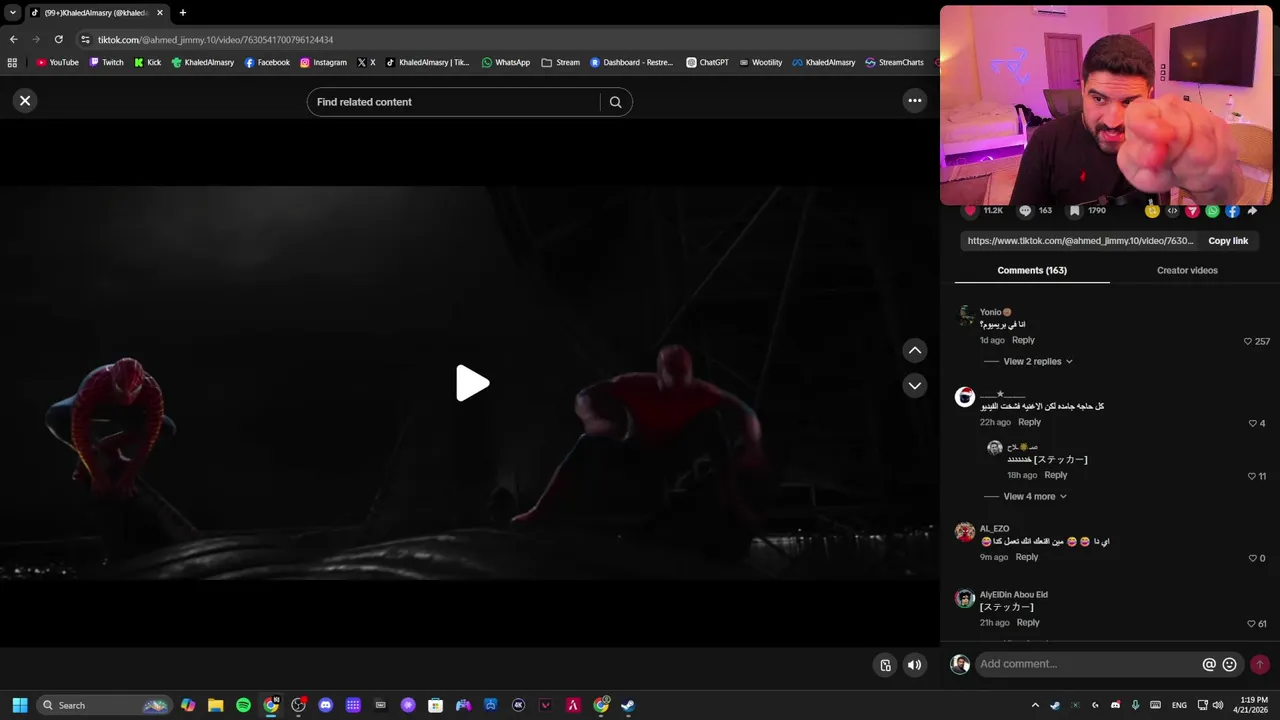
Task: Reload the page in Chrome
Action: click(x=58, y=39)
